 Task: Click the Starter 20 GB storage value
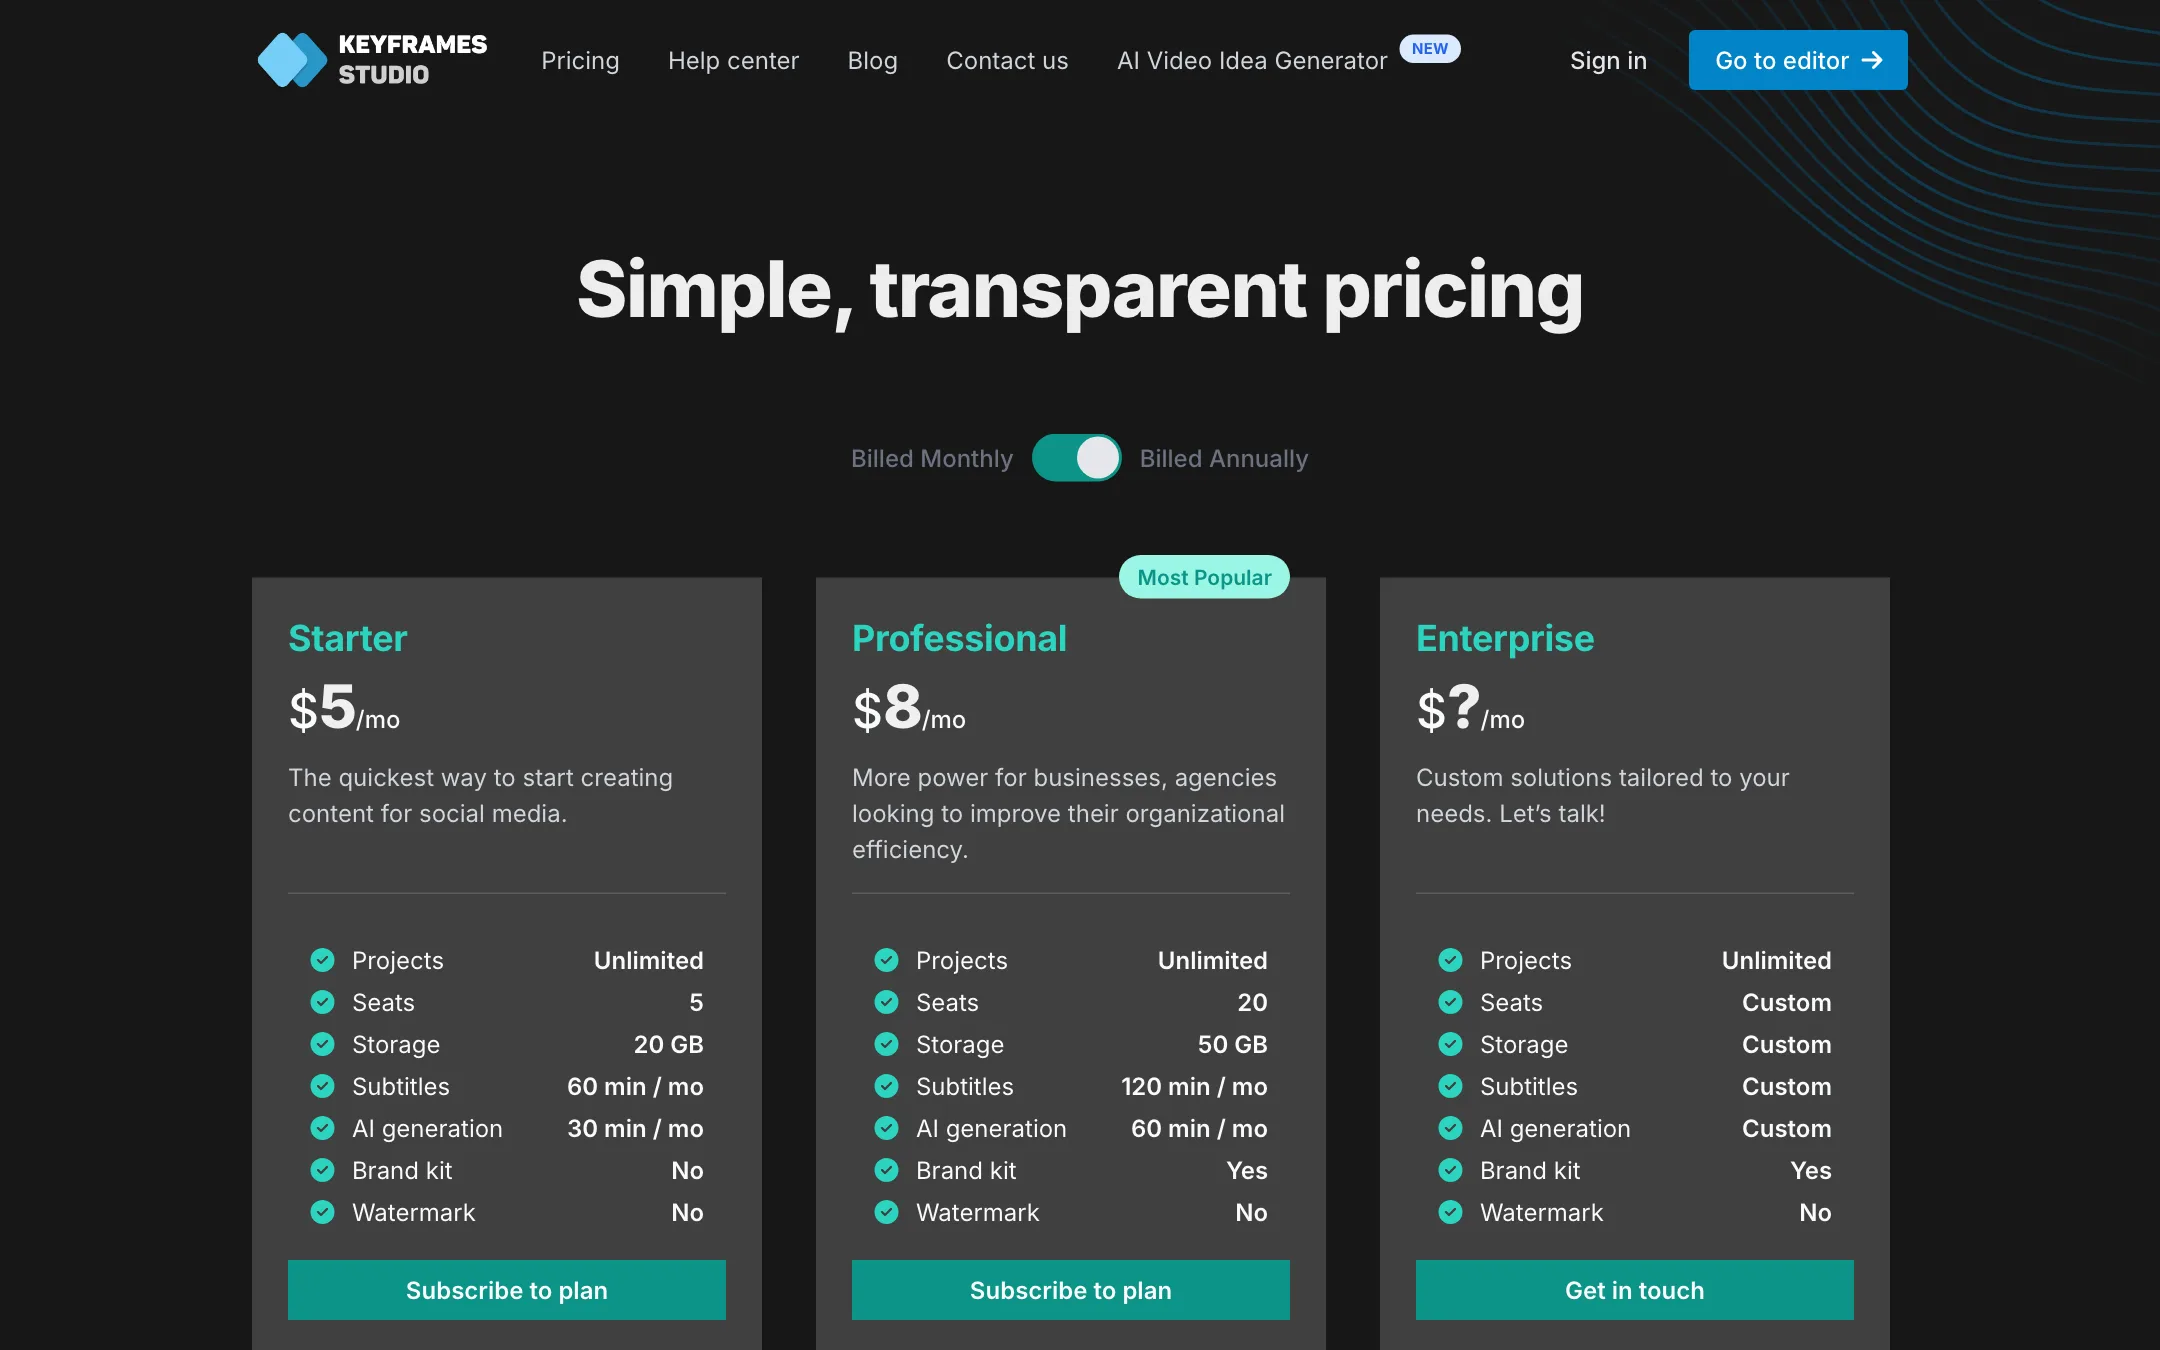click(668, 1044)
